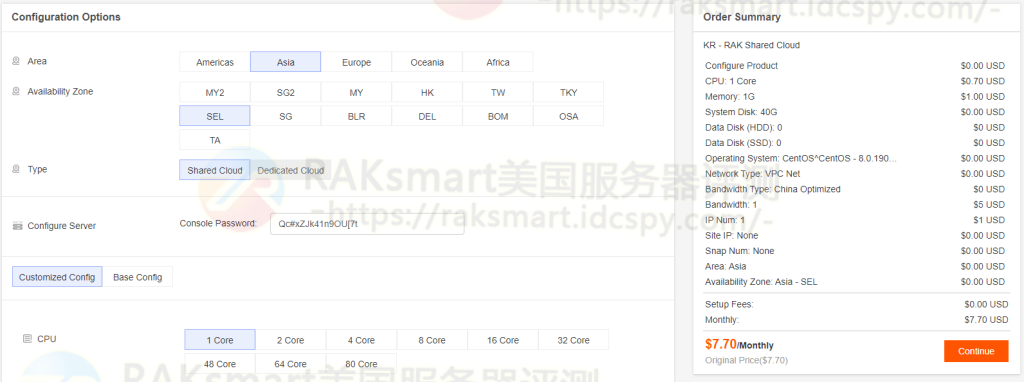Screen dimensions: 1024x382
Task: Click the Snap Num: None row
Action: (x=855, y=251)
